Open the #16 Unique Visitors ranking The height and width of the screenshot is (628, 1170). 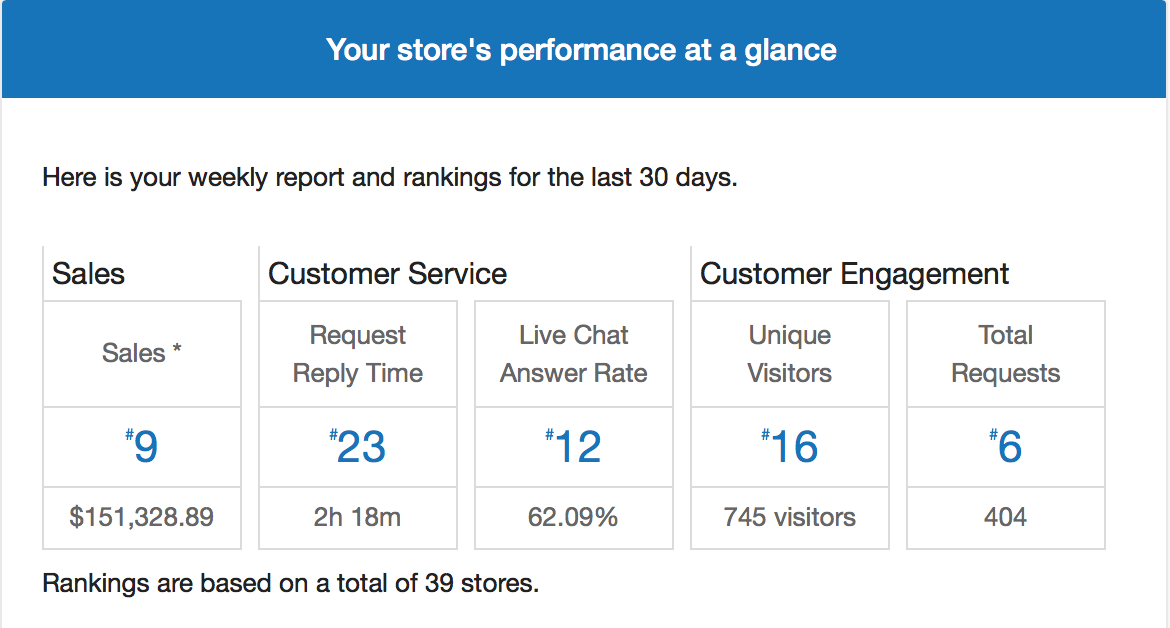[790, 447]
